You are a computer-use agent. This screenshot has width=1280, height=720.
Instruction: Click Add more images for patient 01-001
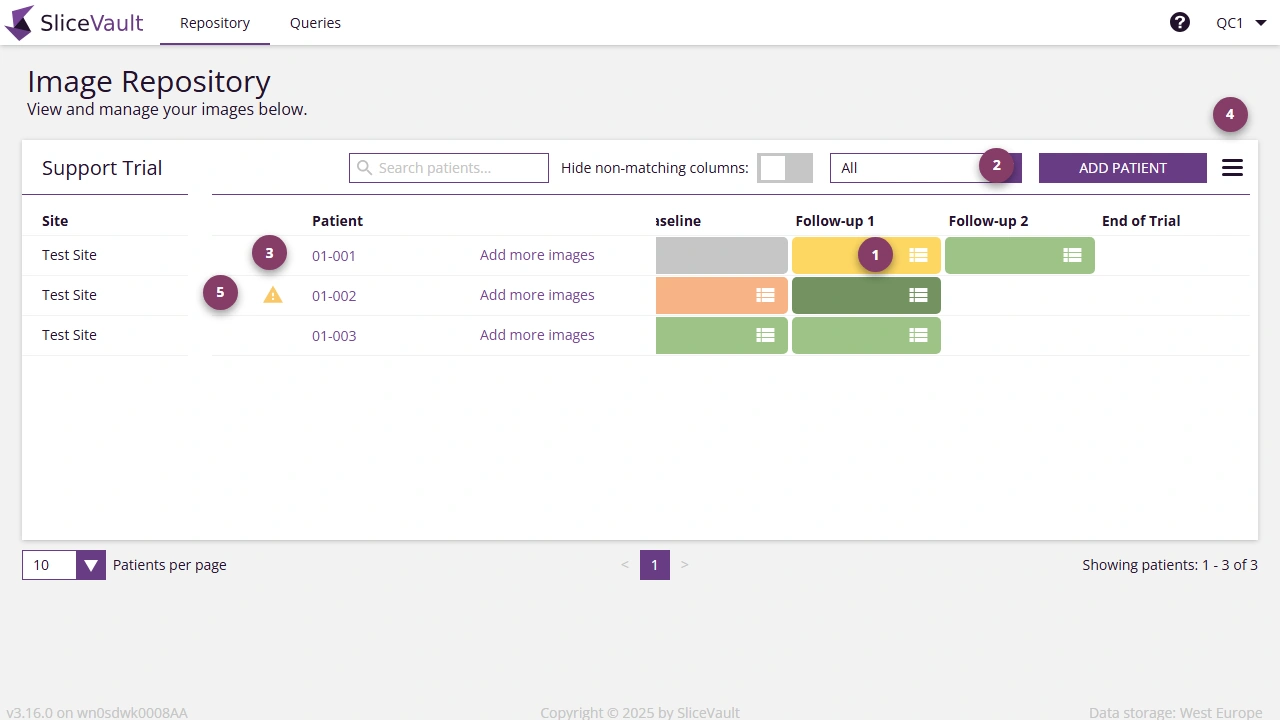click(x=537, y=255)
